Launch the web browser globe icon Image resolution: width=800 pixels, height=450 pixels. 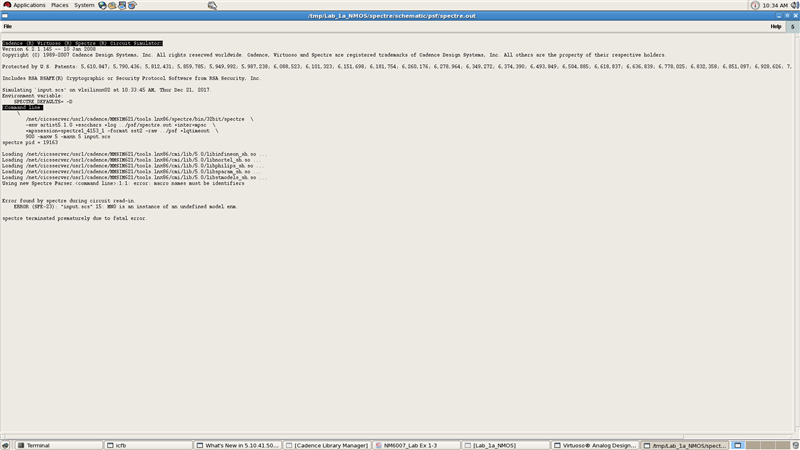tap(103, 5)
